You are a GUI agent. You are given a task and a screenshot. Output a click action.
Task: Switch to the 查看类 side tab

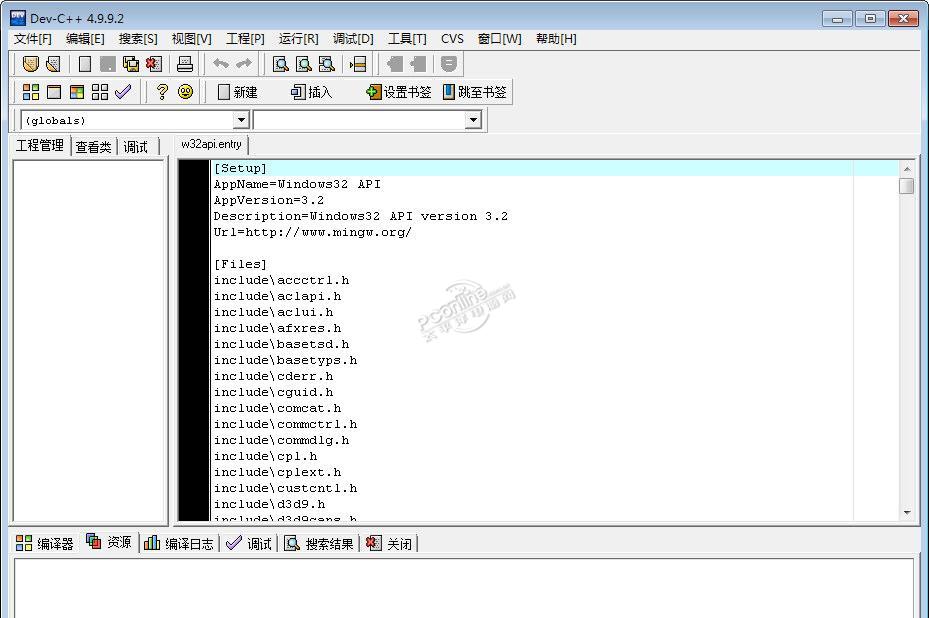coord(94,147)
